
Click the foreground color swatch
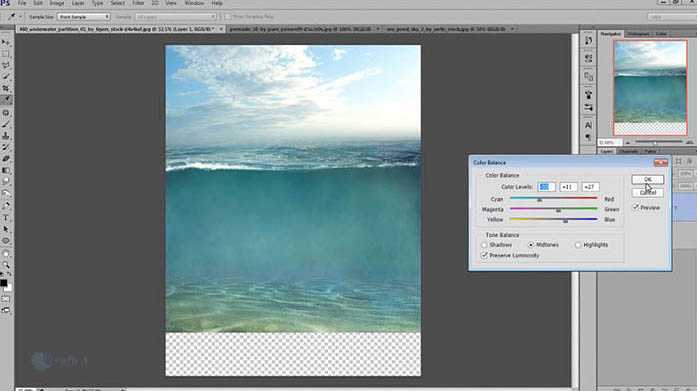tap(4, 283)
